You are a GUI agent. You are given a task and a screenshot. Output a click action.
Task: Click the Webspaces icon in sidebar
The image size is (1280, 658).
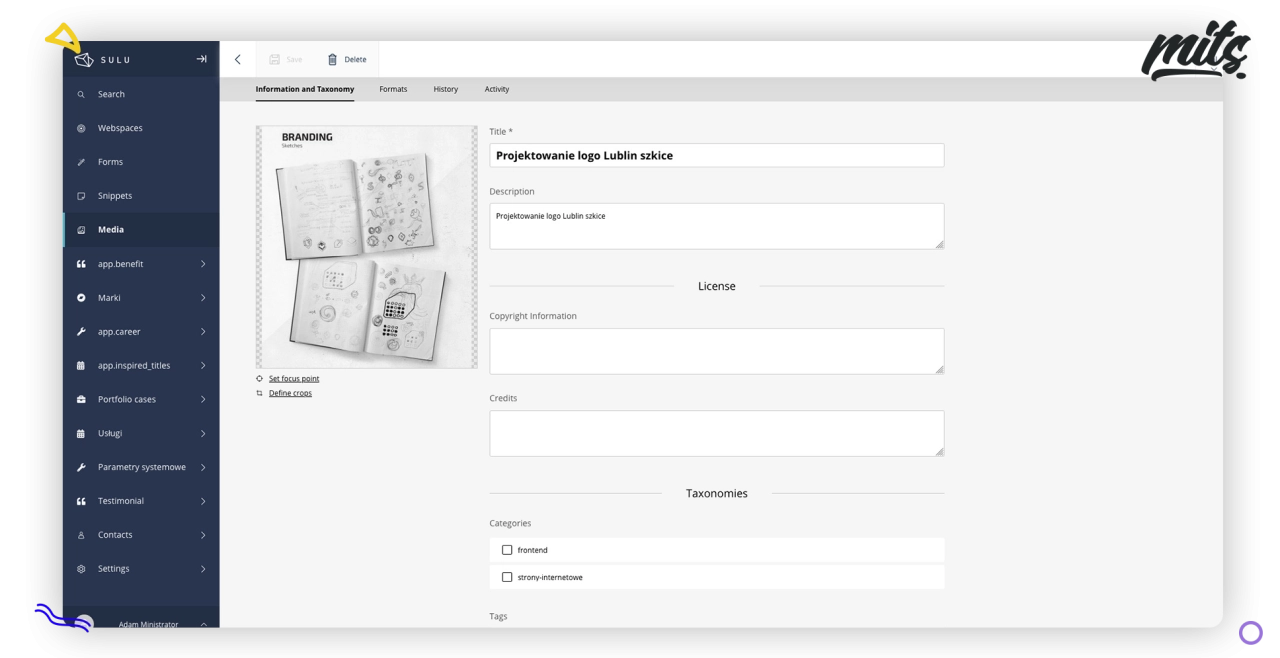click(x=81, y=128)
